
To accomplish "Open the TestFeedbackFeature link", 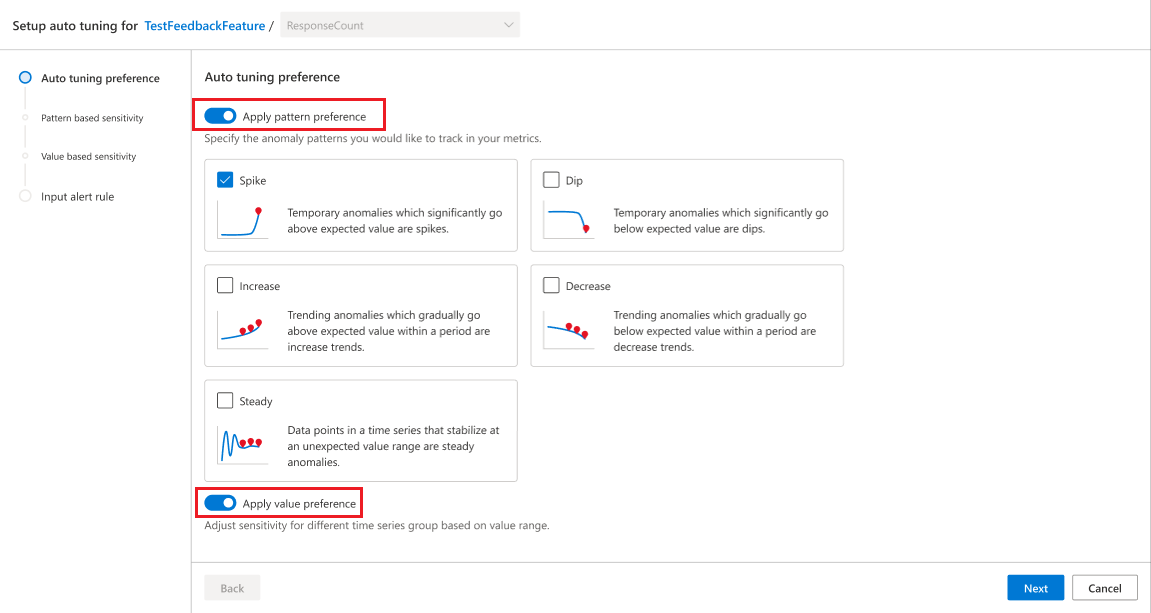I will [205, 26].
